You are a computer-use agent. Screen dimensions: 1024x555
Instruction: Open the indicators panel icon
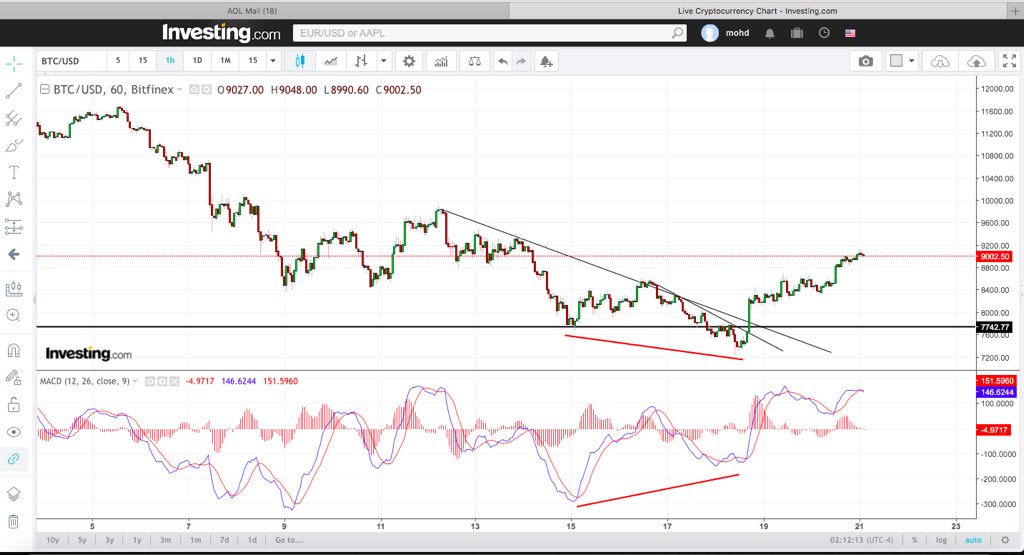point(441,61)
